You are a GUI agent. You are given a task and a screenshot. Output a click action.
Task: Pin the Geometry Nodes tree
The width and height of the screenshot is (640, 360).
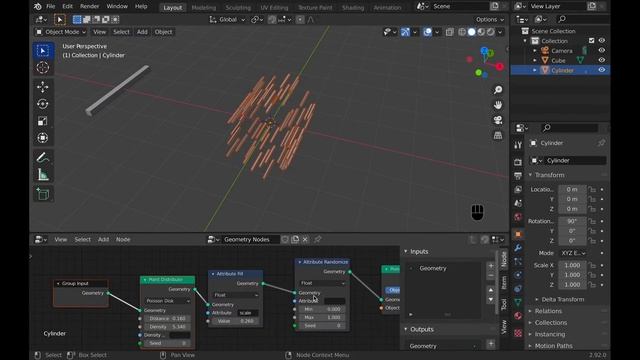click(318, 240)
